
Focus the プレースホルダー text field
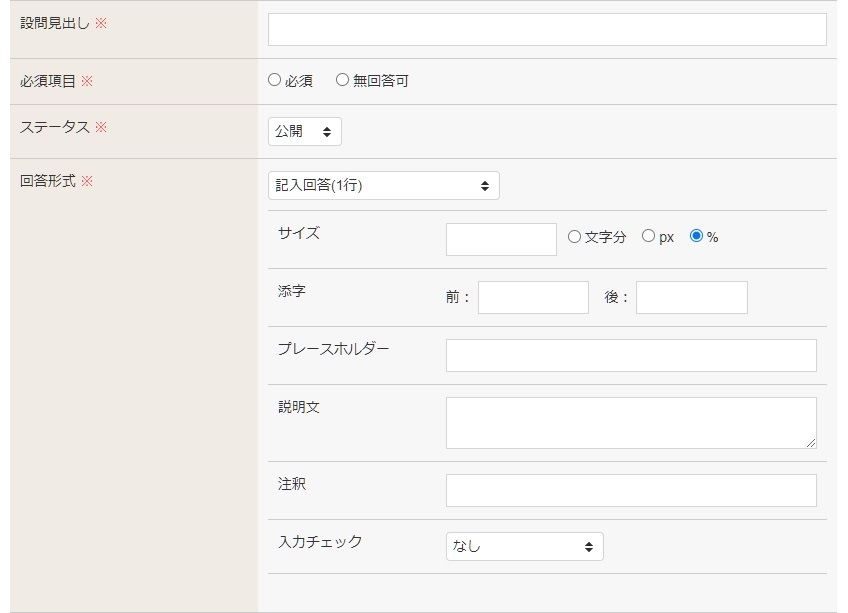tap(631, 355)
